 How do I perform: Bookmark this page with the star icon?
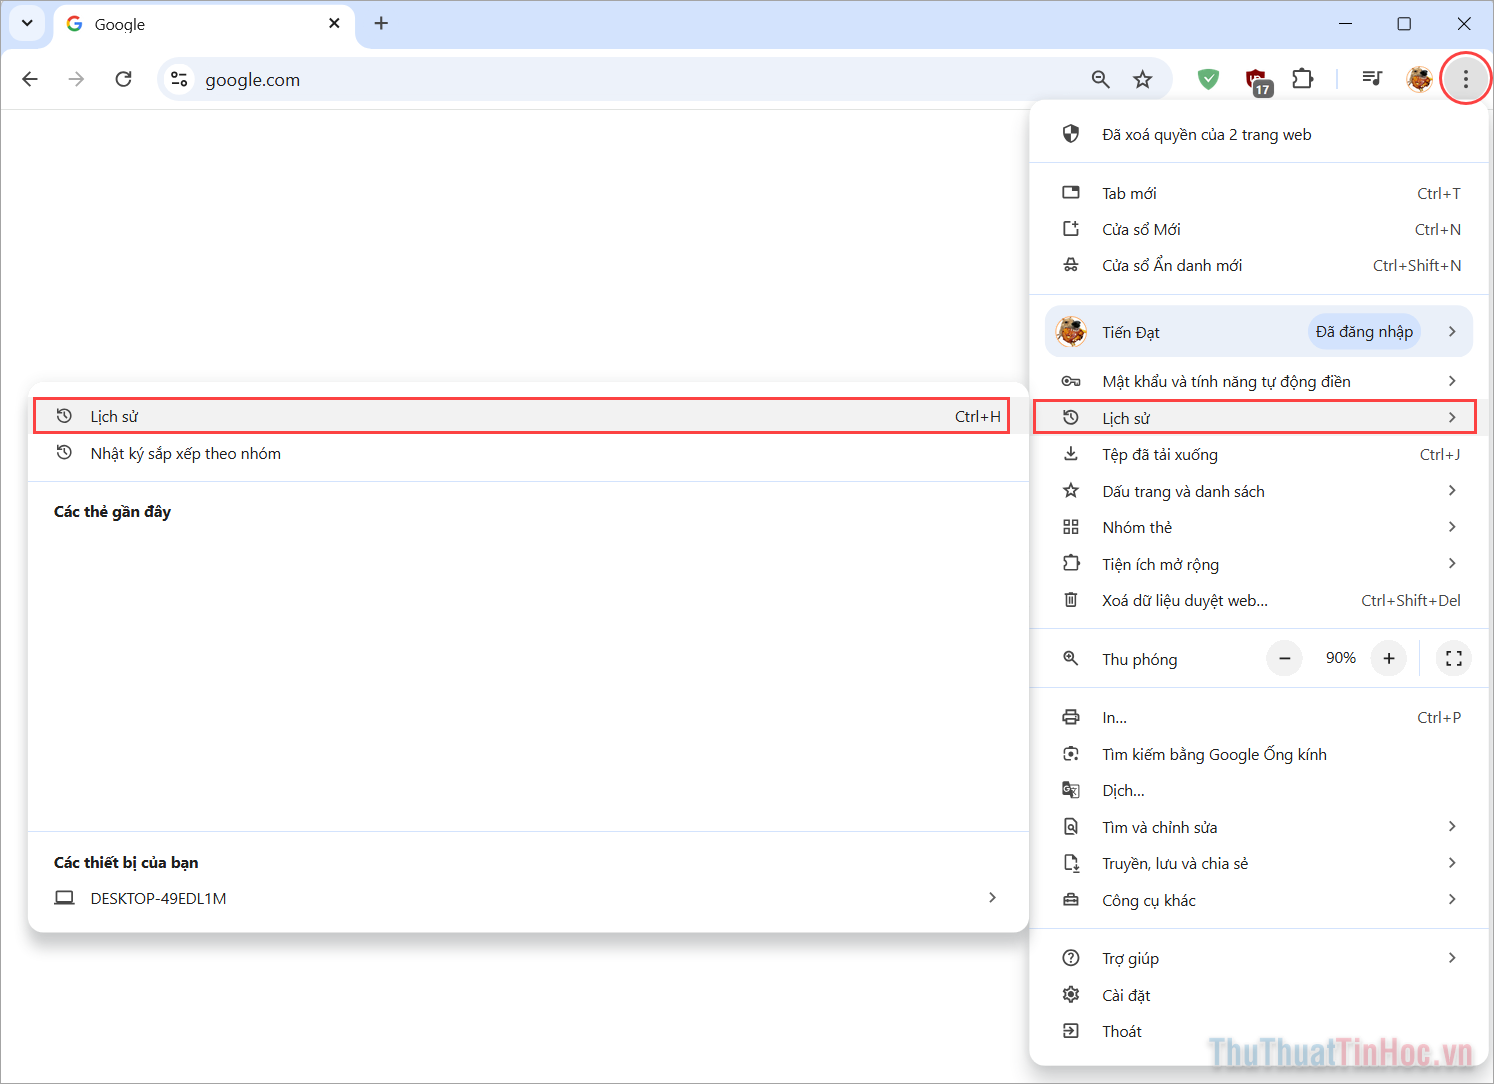[1143, 79]
